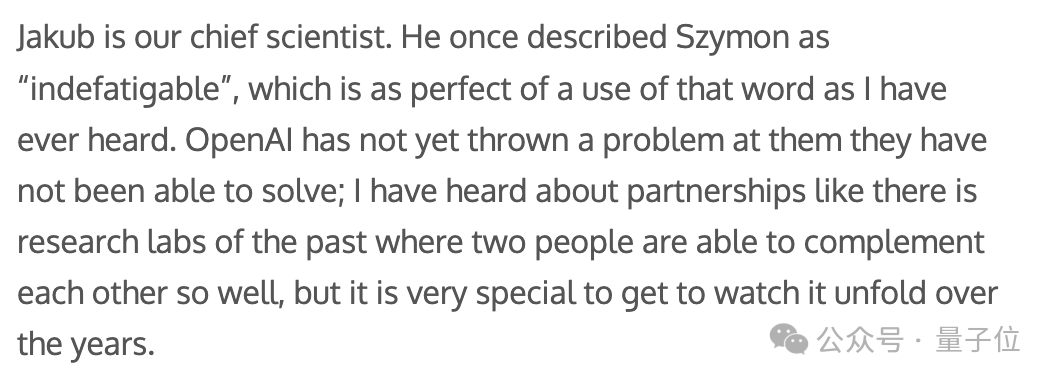Click the WeChat logo watermark icon

pyautogui.click(x=788, y=338)
